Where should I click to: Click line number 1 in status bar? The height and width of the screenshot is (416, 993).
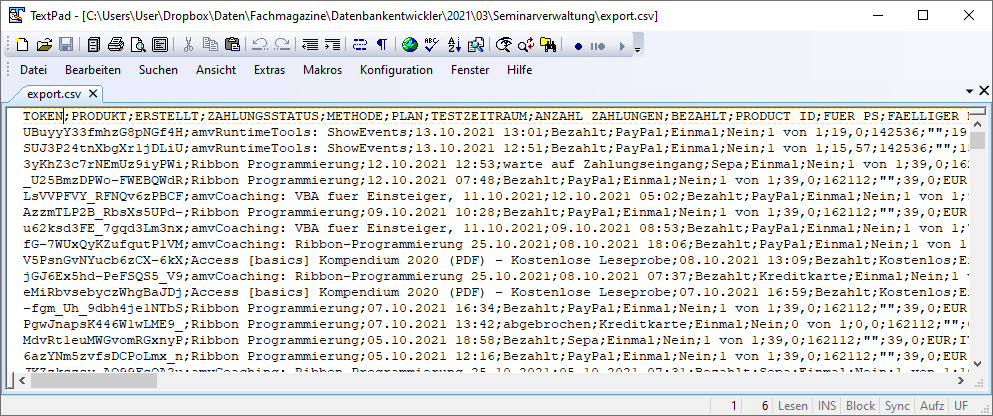[734, 406]
